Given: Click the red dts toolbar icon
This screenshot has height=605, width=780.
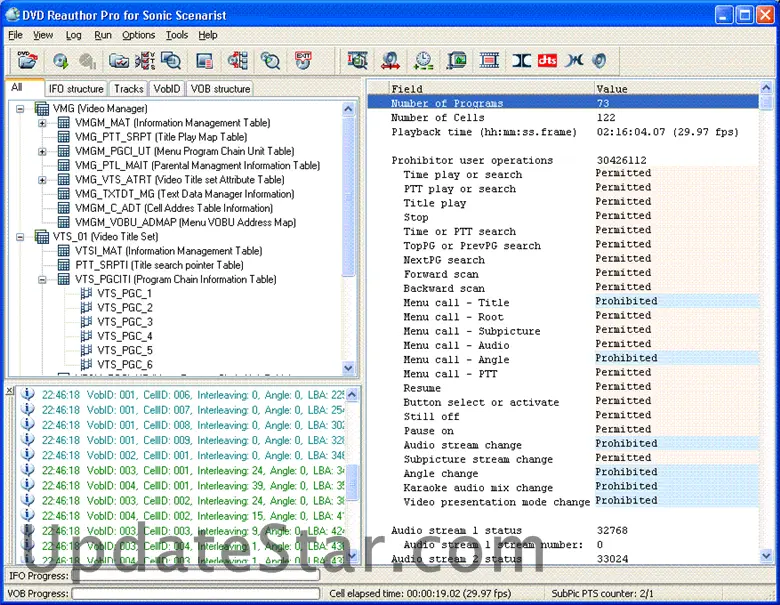Looking at the screenshot, I should [547, 61].
